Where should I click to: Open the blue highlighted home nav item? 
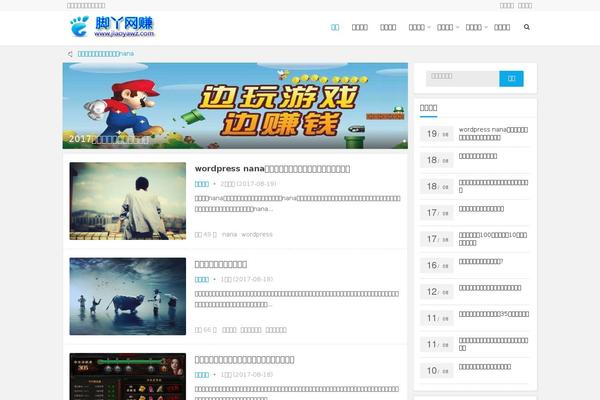(x=335, y=27)
